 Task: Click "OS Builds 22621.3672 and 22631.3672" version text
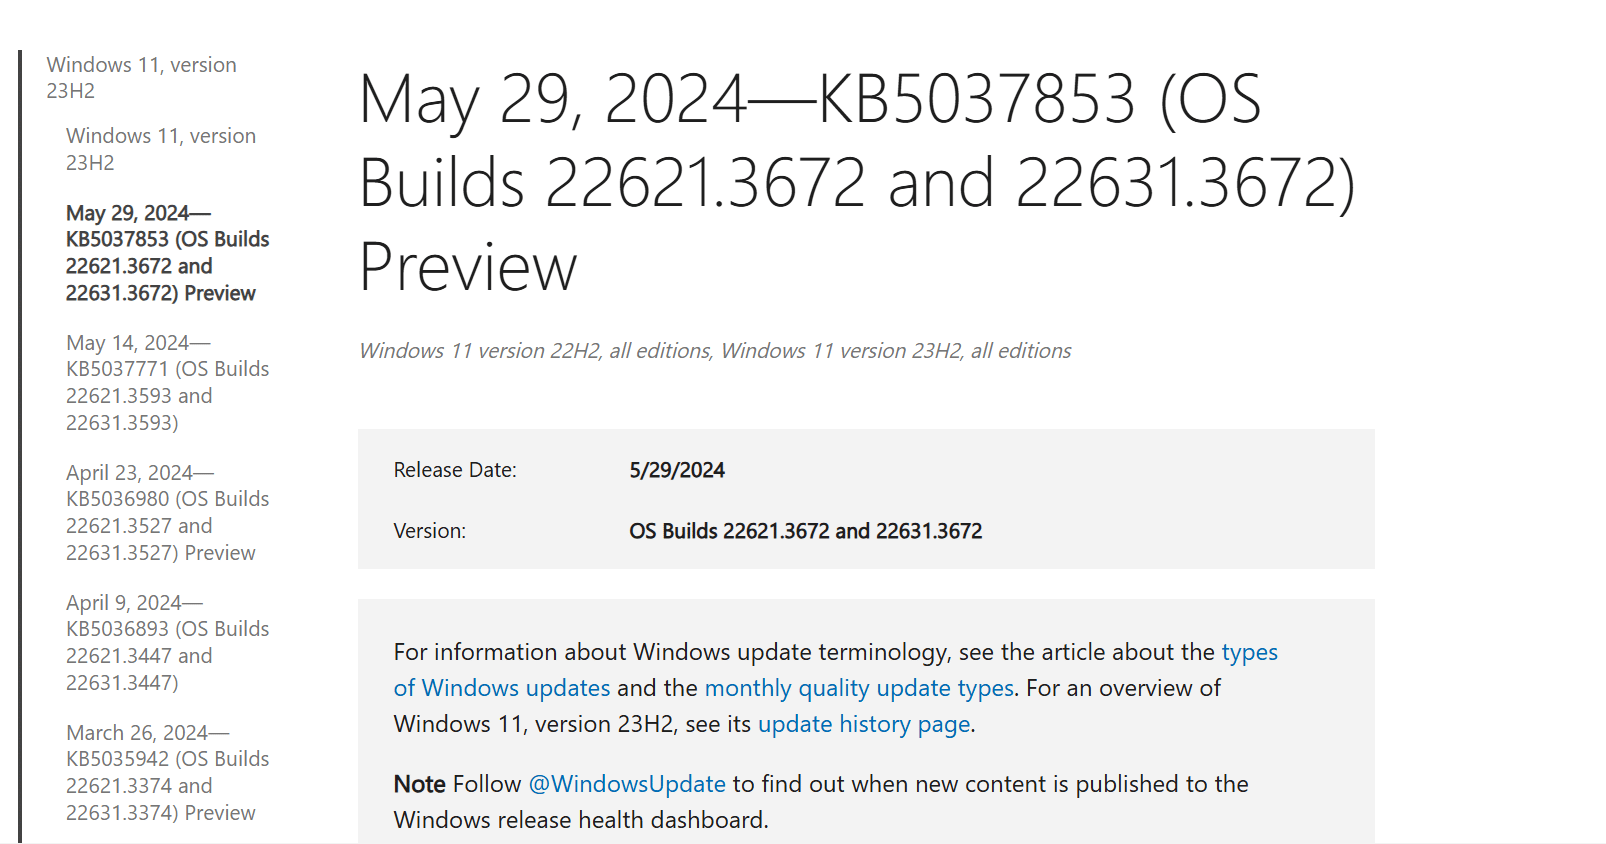[806, 531]
